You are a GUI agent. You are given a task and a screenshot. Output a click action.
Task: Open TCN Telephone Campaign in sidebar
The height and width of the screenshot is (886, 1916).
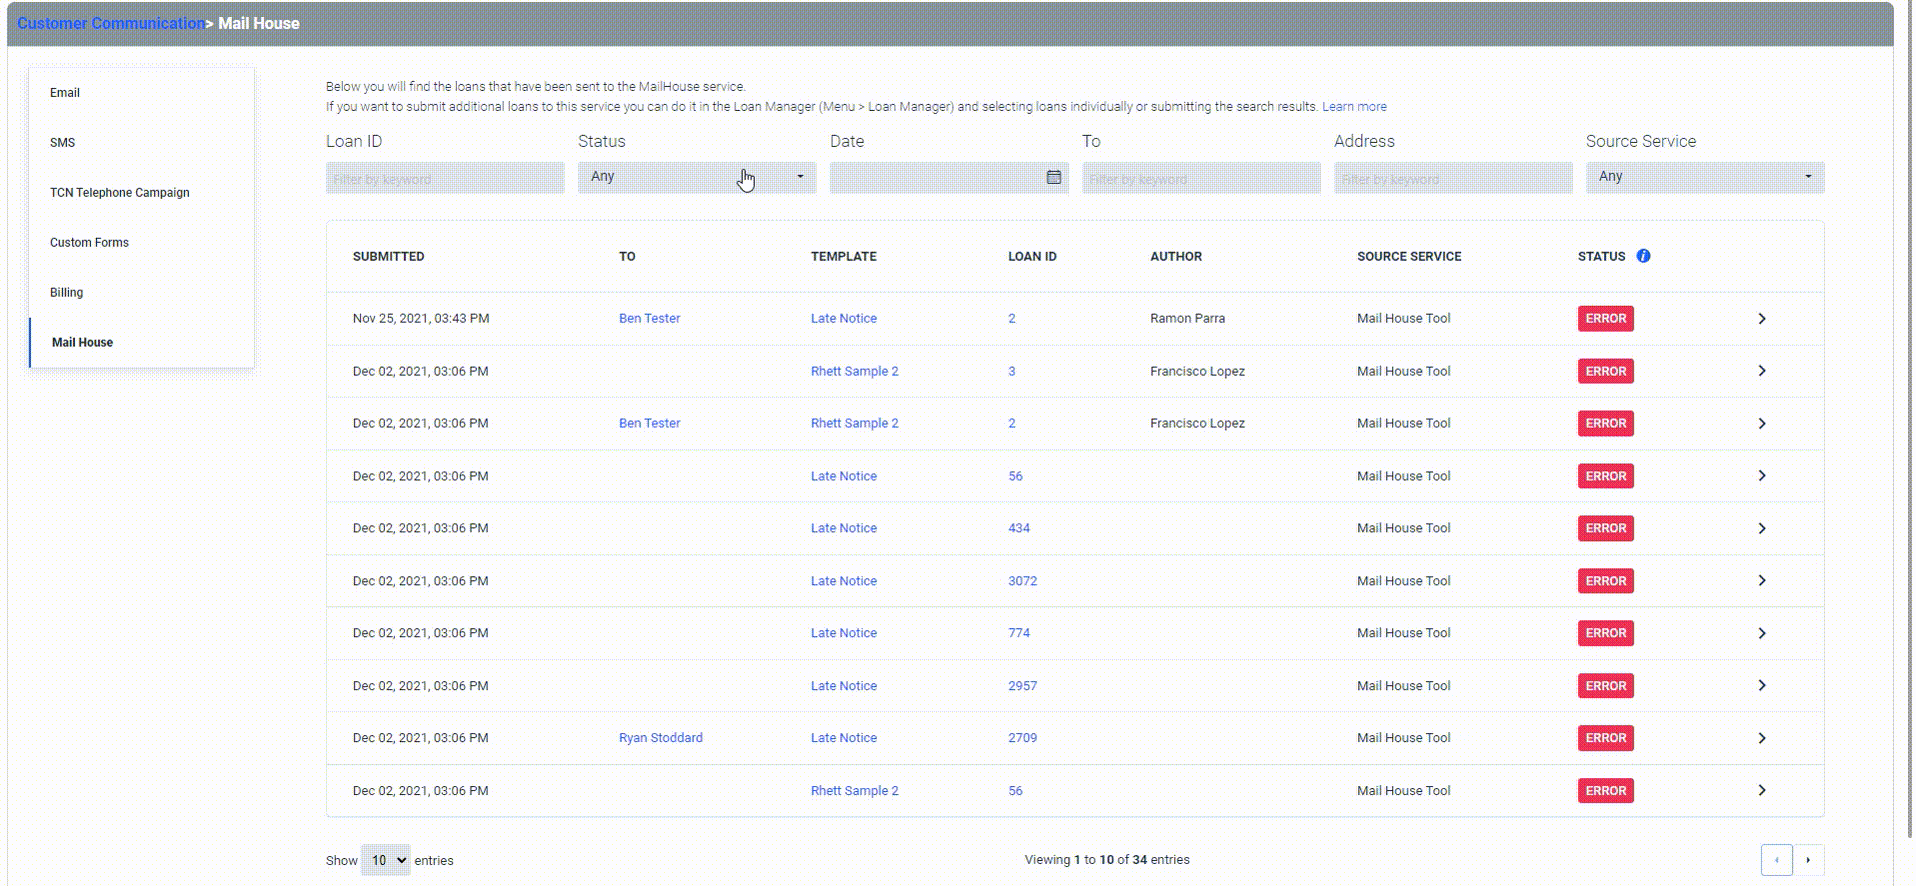coord(119,193)
